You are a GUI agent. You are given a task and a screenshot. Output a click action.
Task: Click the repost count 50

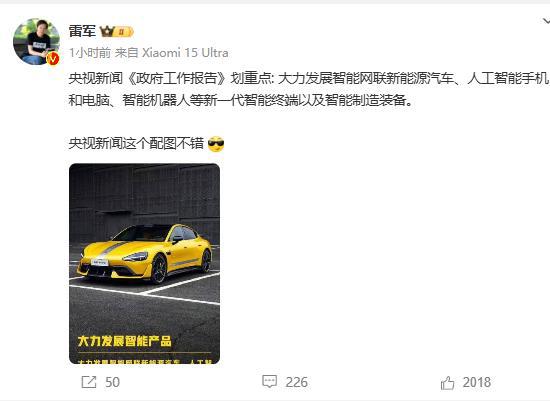112,382
